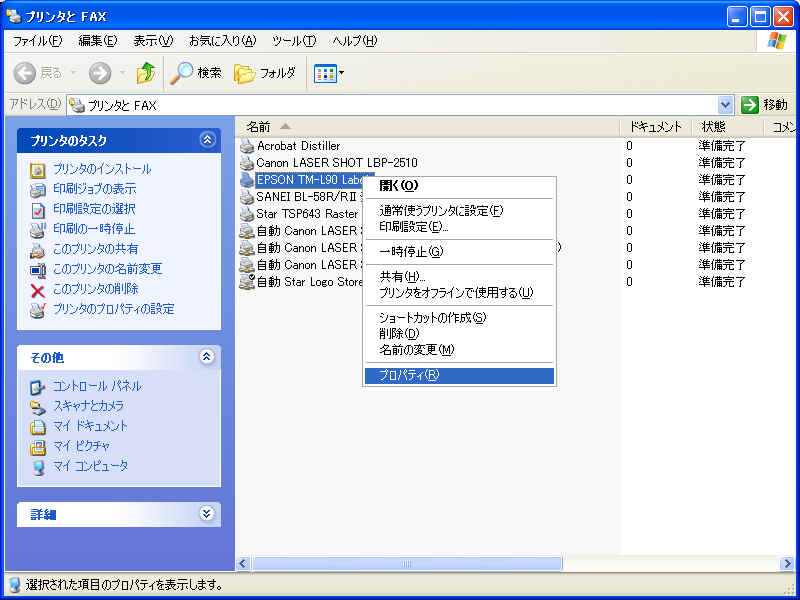
Task: Click the scroll-left arrow of the list
Action: click(243, 563)
